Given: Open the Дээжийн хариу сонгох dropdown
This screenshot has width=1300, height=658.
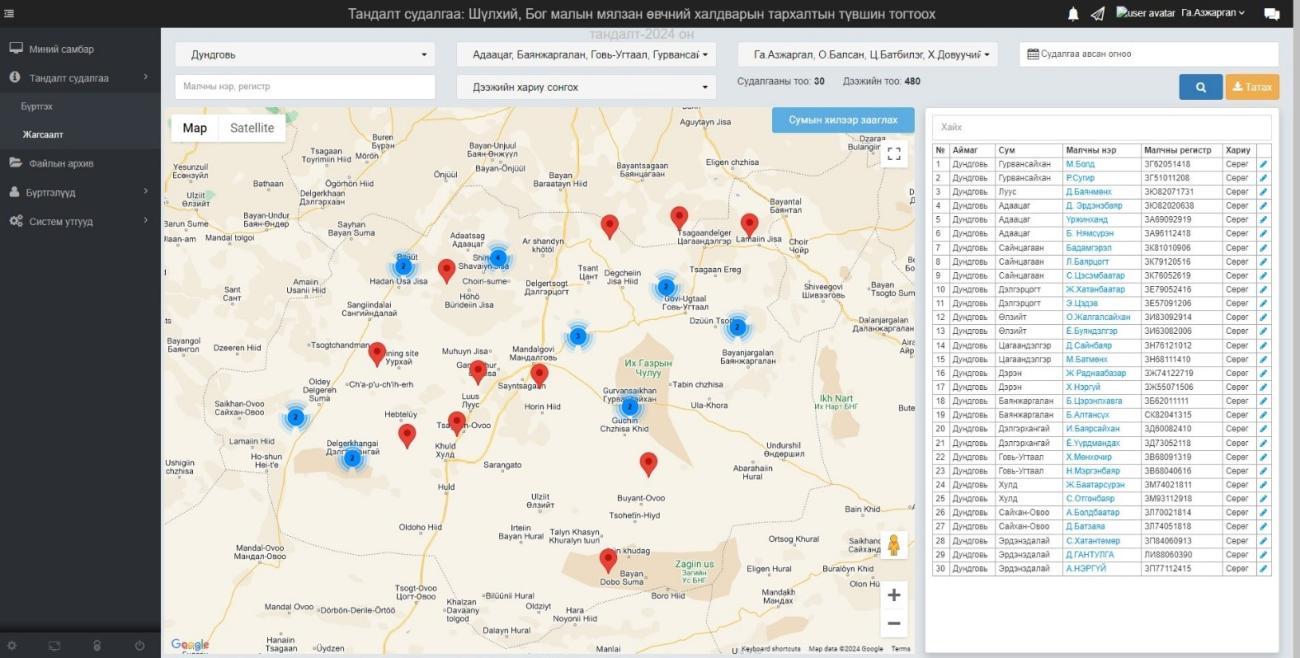Looking at the screenshot, I should 586,87.
